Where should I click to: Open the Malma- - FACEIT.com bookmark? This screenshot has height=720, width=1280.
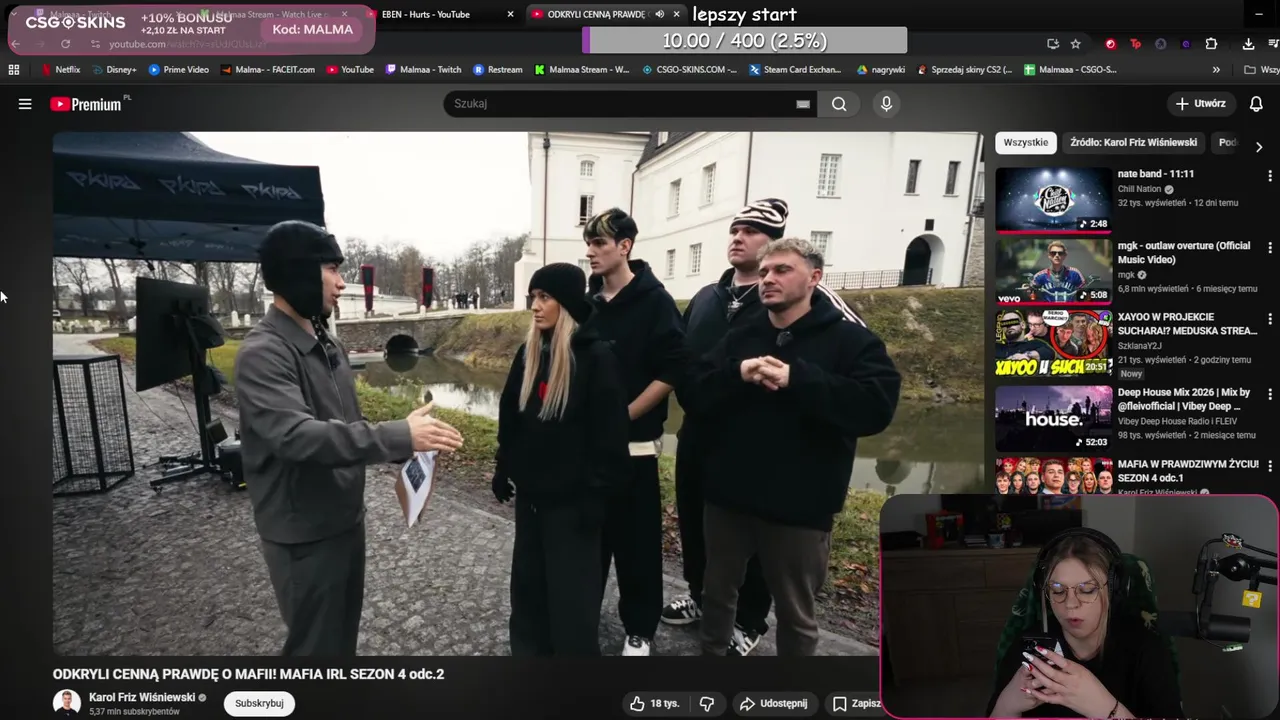[268, 70]
